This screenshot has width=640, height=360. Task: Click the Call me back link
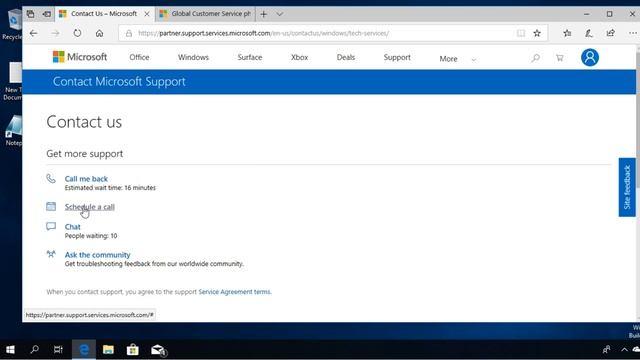click(86, 178)
